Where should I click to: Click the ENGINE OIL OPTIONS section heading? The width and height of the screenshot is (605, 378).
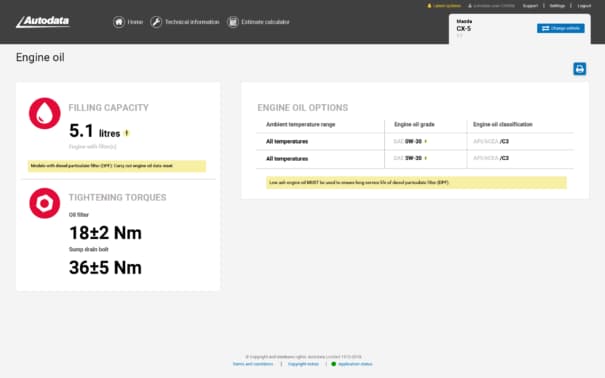tap(302, 108)
